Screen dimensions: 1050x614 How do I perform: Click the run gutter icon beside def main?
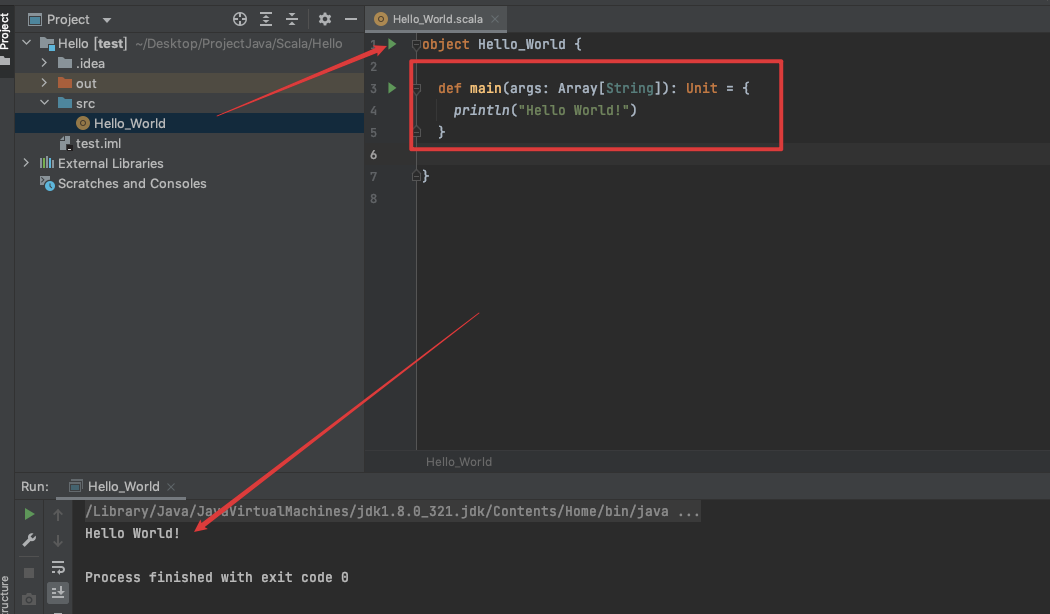point(392,88)
